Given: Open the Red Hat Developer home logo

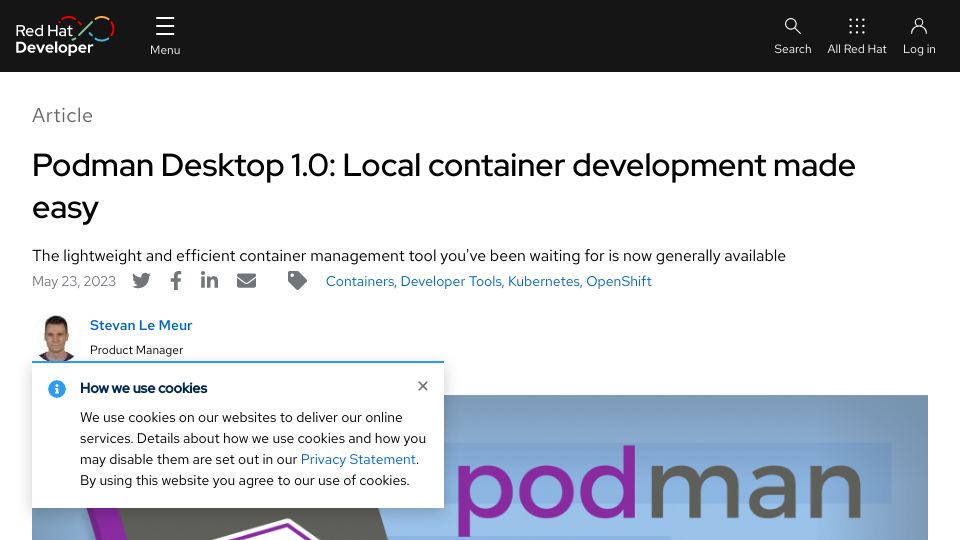Looking at the screenshot, I should coord(65,36).
